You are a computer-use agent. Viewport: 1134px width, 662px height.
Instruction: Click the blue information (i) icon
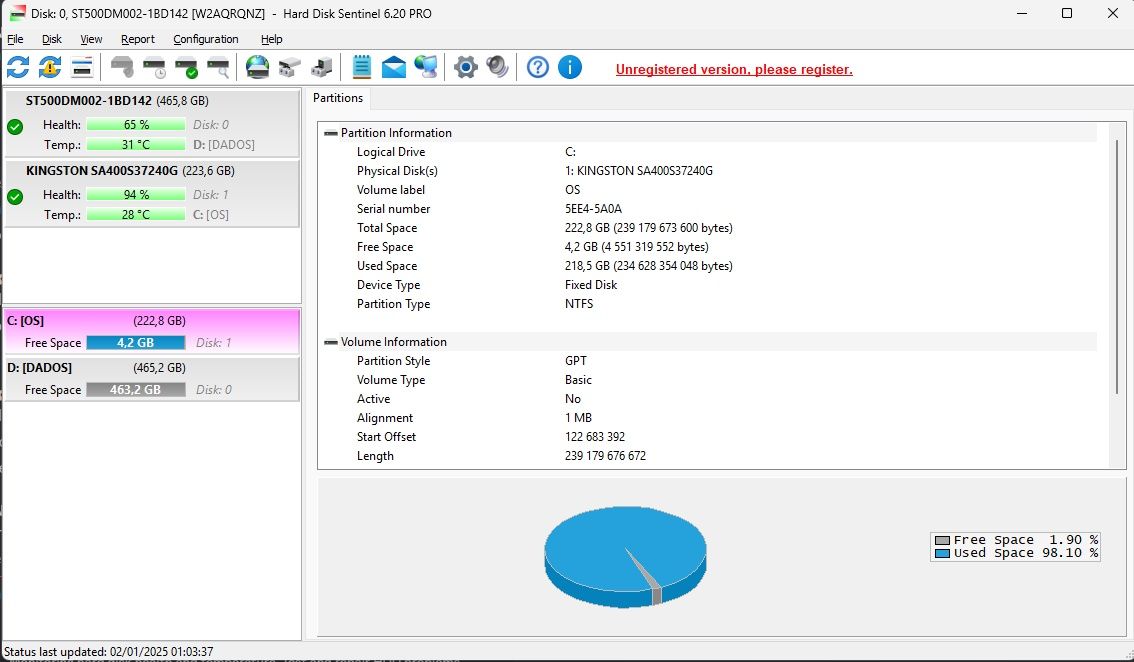point(570,67)
